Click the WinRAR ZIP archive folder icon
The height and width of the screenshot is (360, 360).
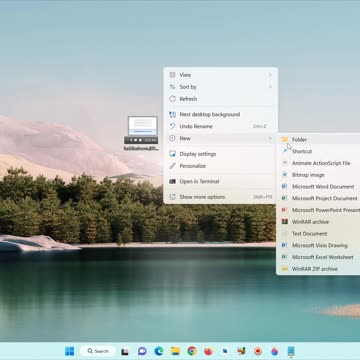coord(285,269)
